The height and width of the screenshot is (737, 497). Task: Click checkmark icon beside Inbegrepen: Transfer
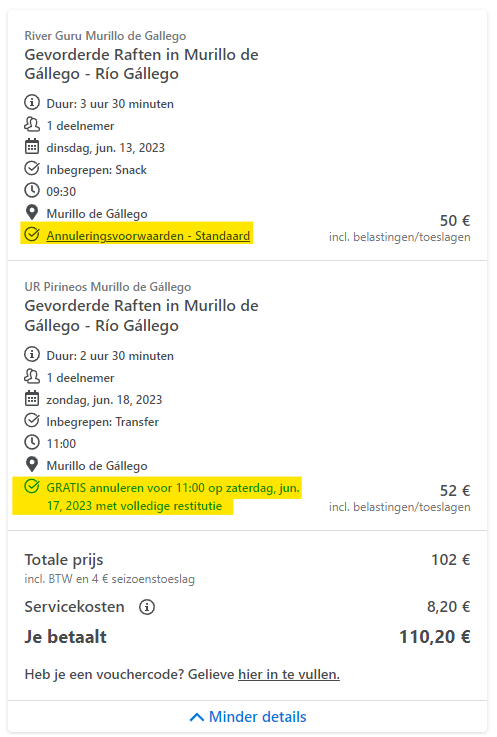click(x=32, y=420)
